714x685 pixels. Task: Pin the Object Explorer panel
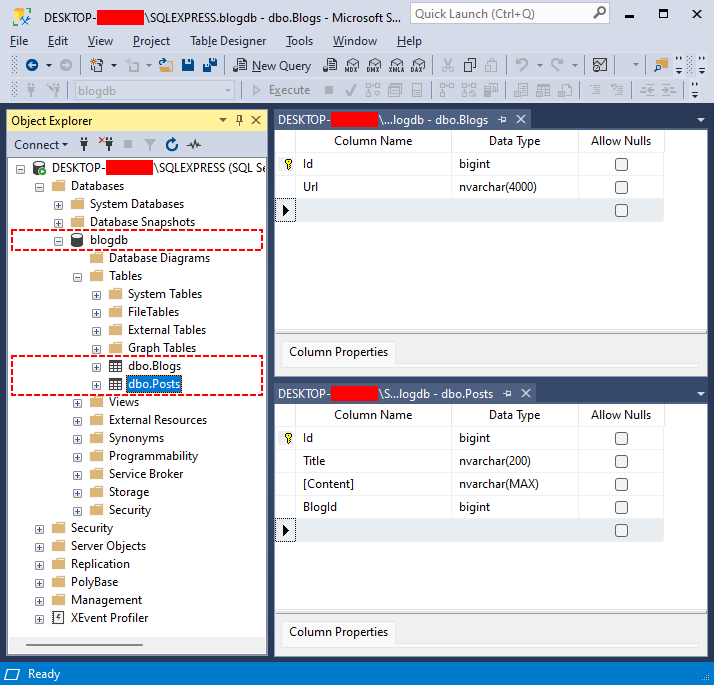click(x=239, y=120)
